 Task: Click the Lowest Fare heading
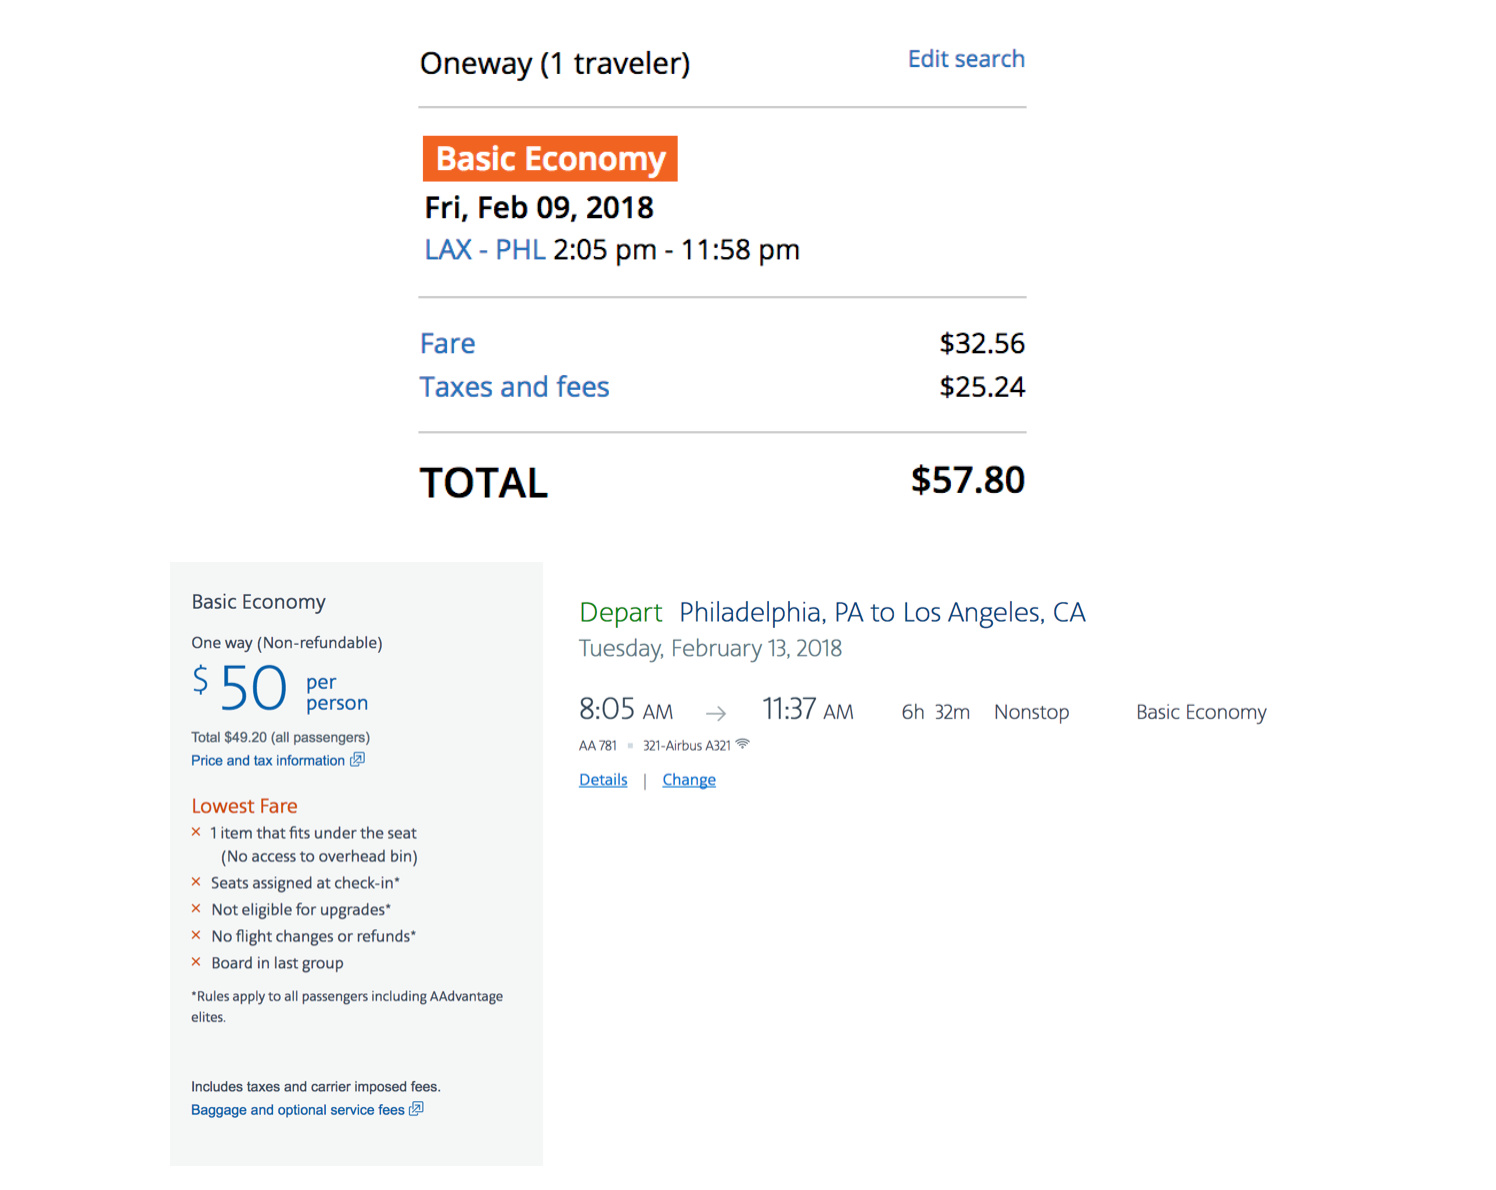tap(244, 806)
